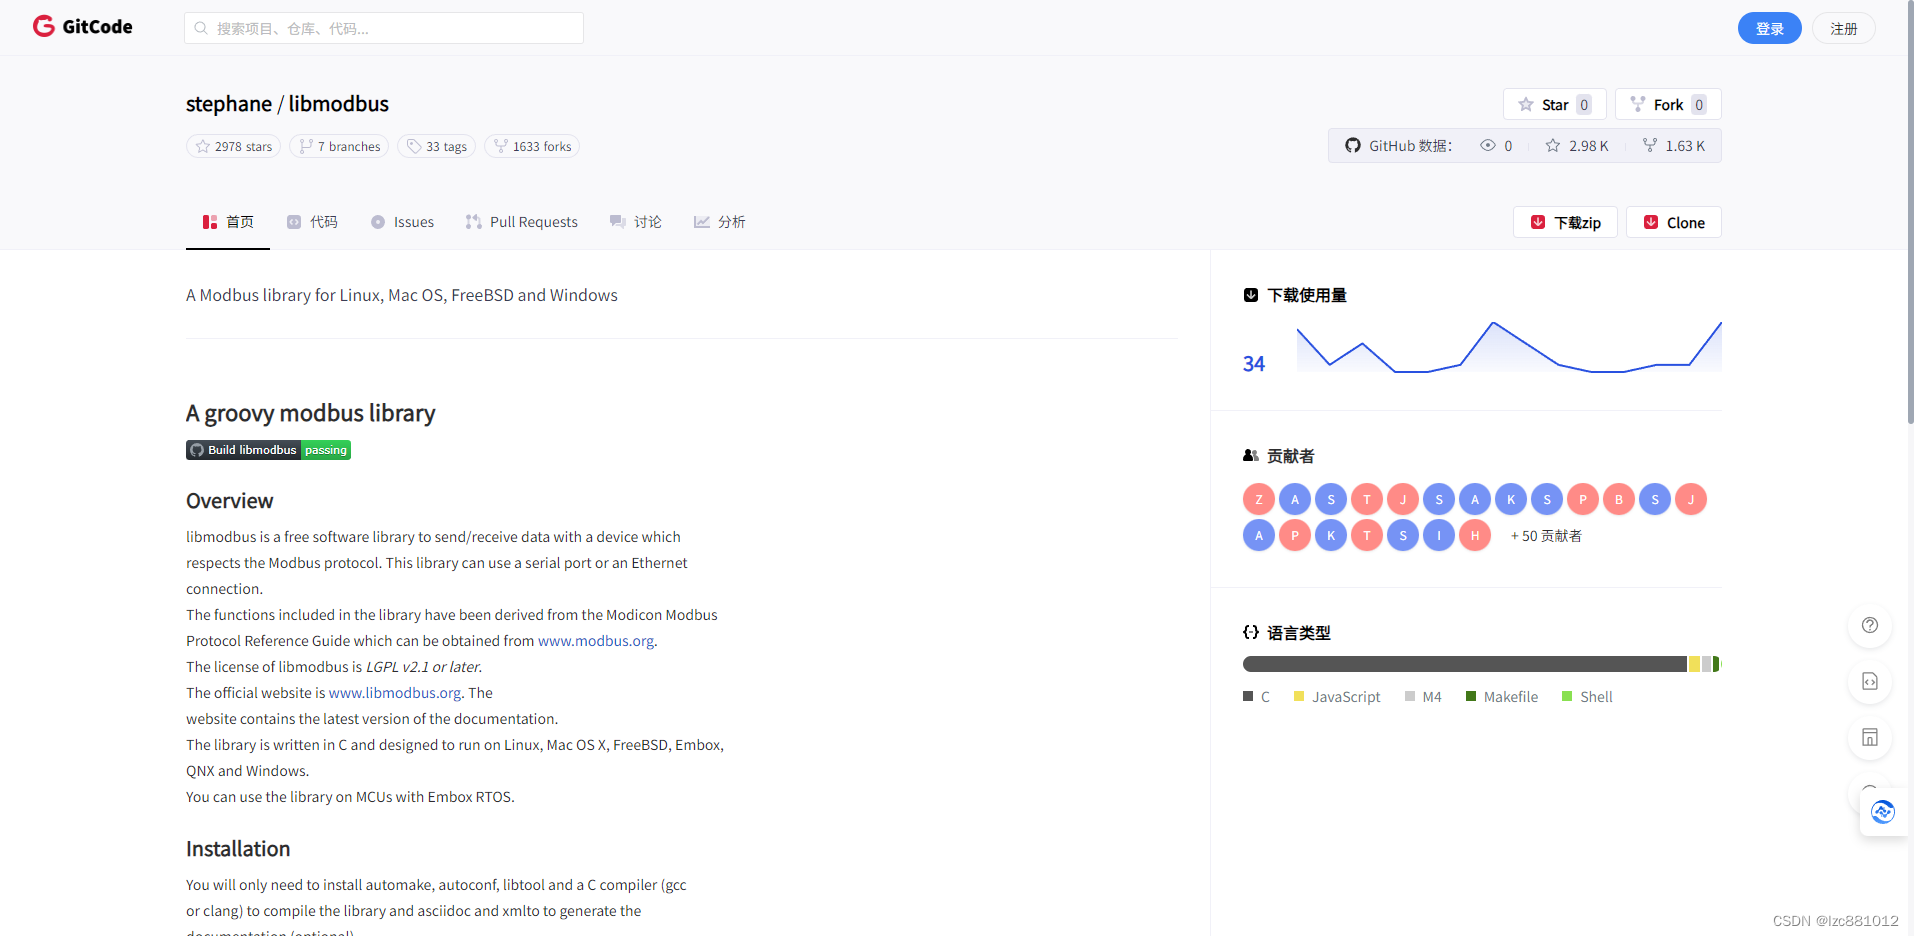Image resolution: width=1914 pixels, height=936 pixels.
Task: Open the Issues tab
Action: point(402,221)
